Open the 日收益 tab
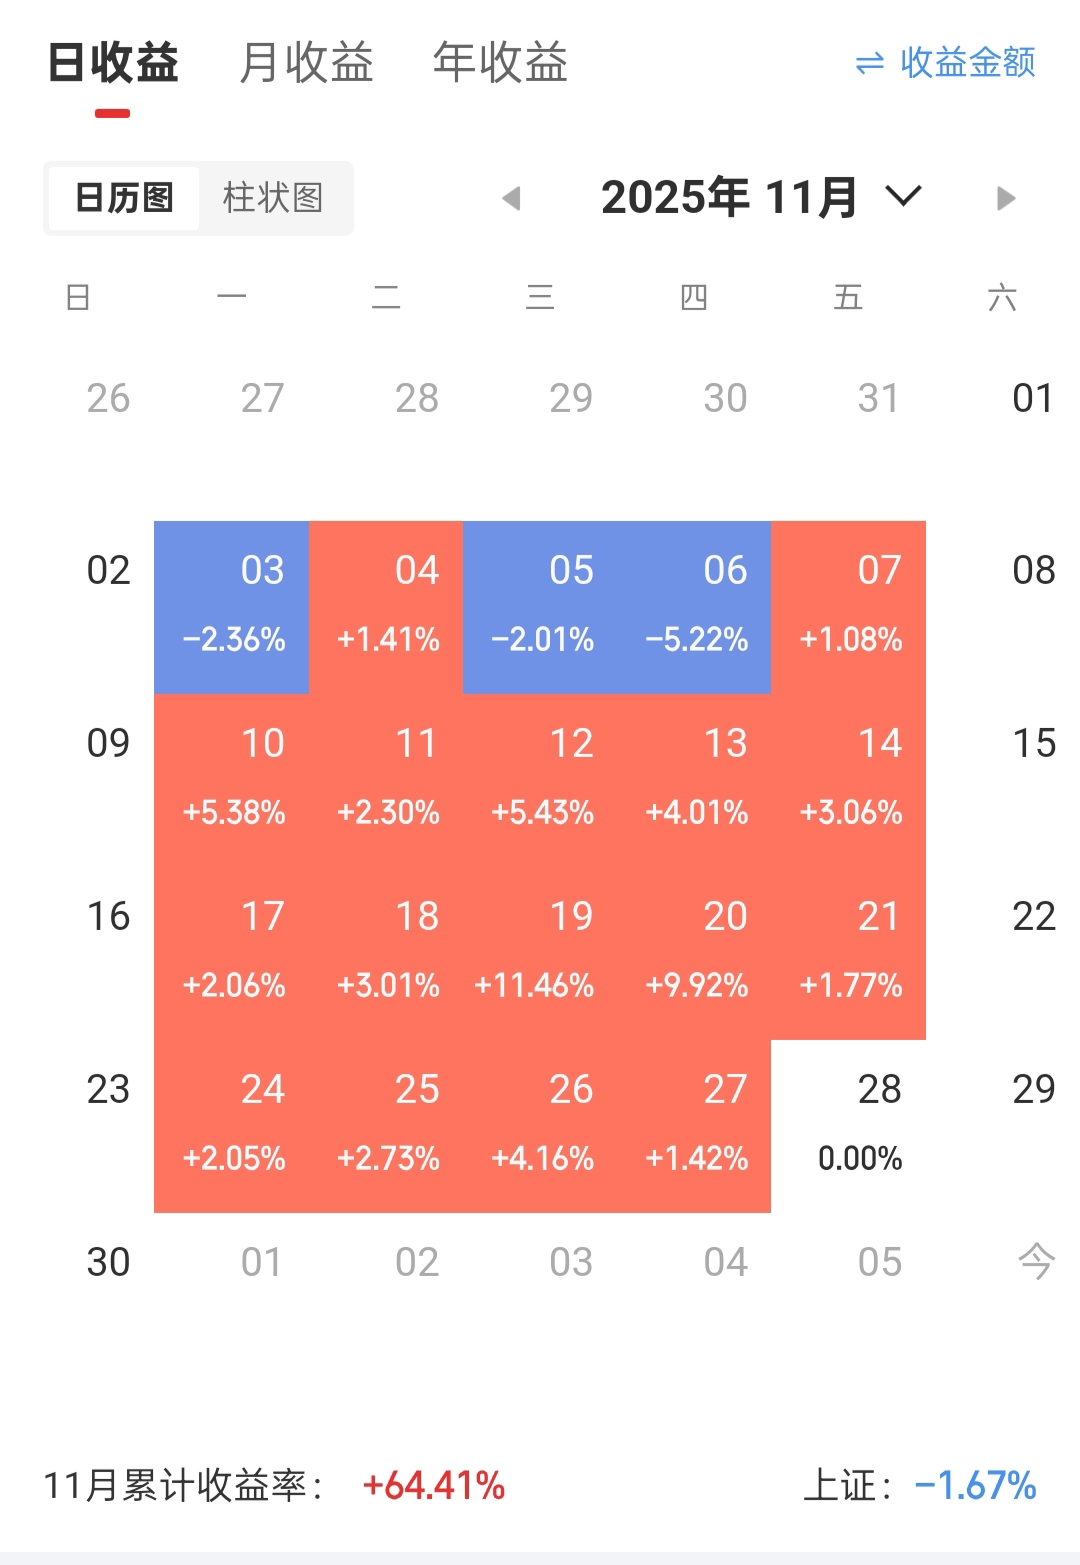The width and height of the screenshot is (1080, 1565). 113,63
